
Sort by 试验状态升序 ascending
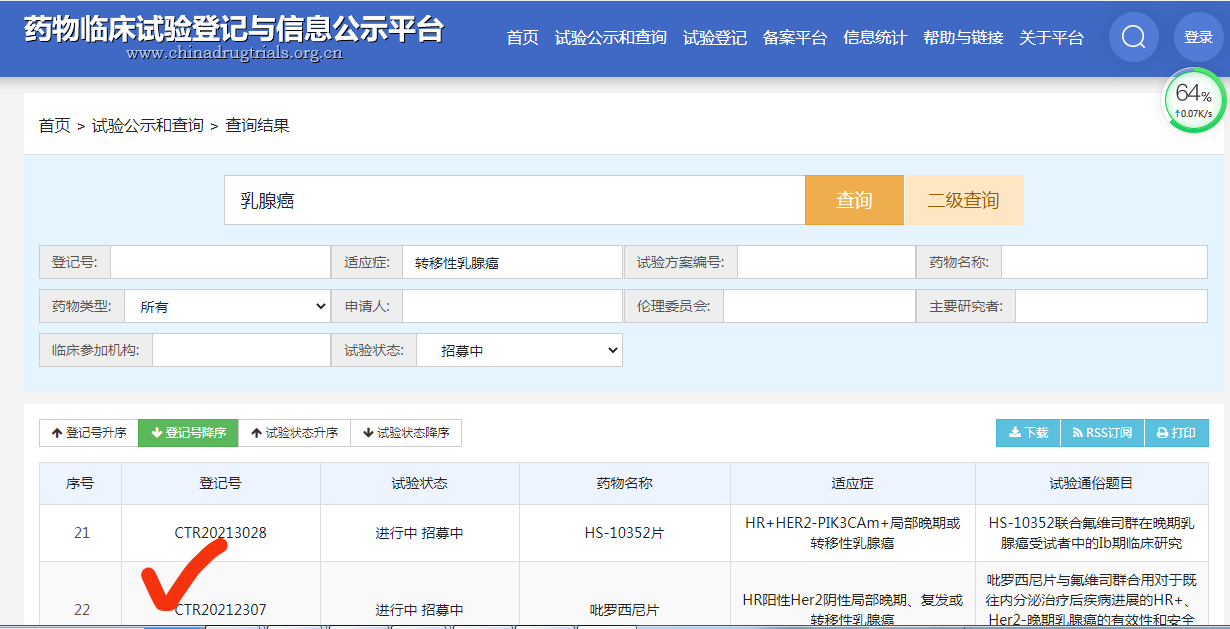click(x=294, y=433)
